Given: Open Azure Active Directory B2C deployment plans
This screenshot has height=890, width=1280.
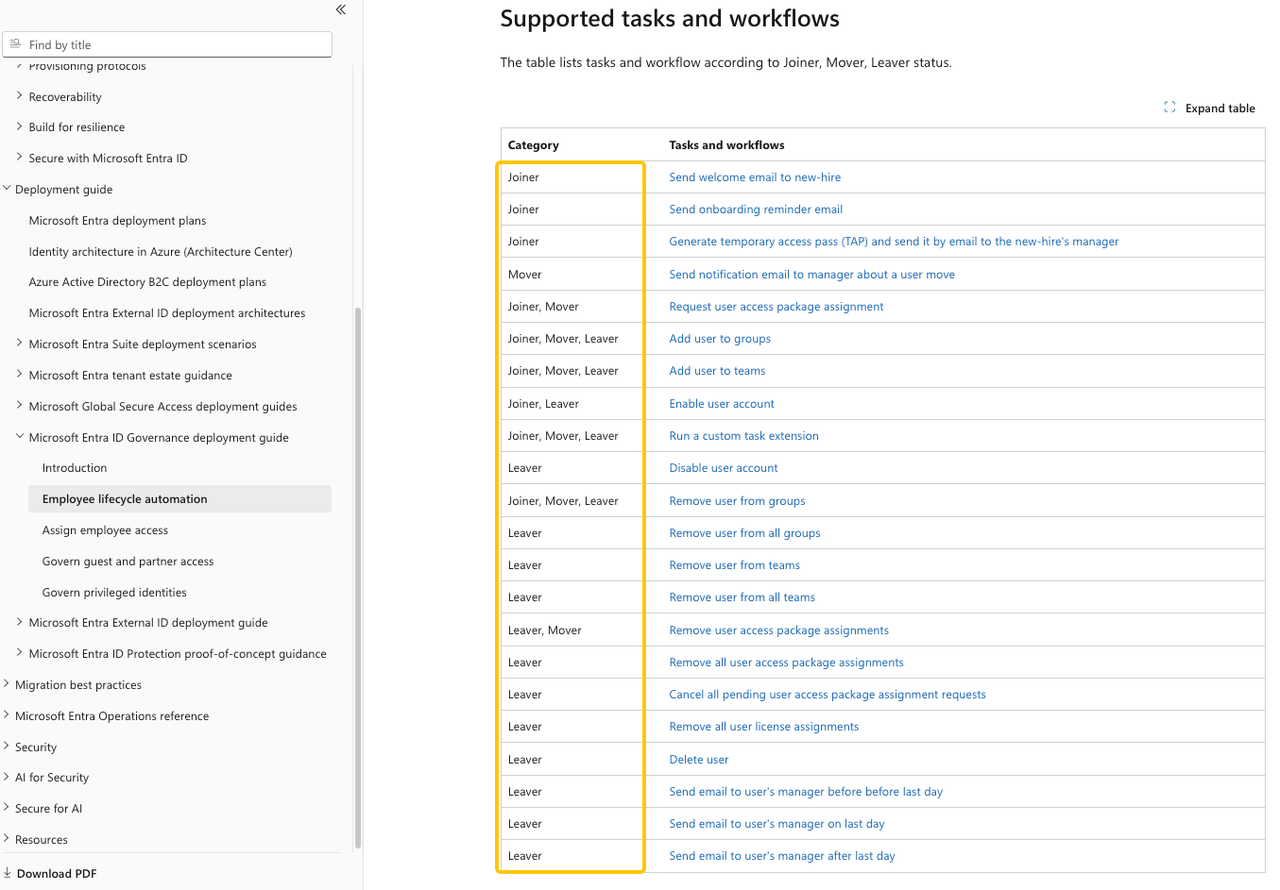Looking at the screenshot, I should (148, 282).
